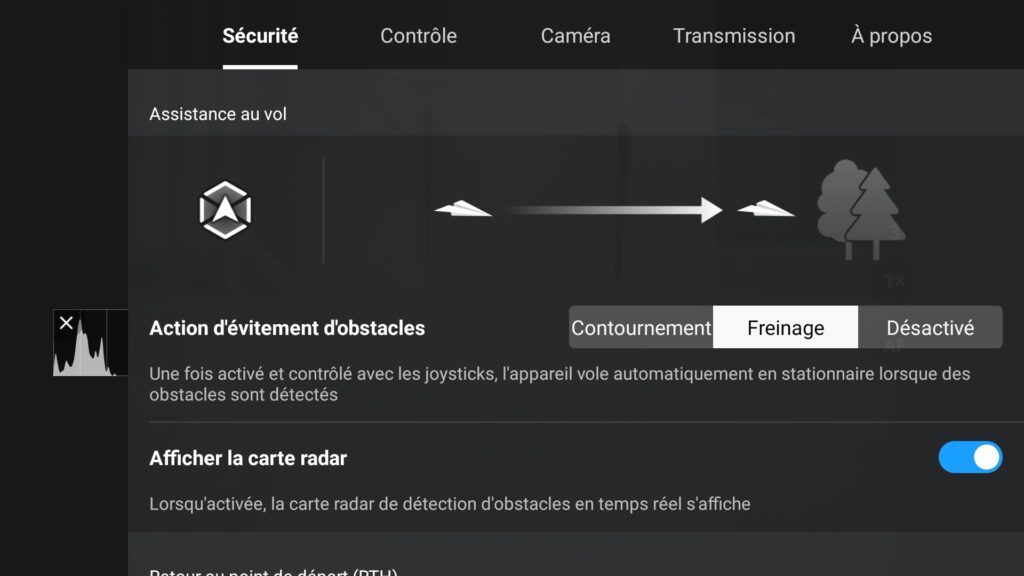Click the flight direction arrow graphic

[615, 210]
